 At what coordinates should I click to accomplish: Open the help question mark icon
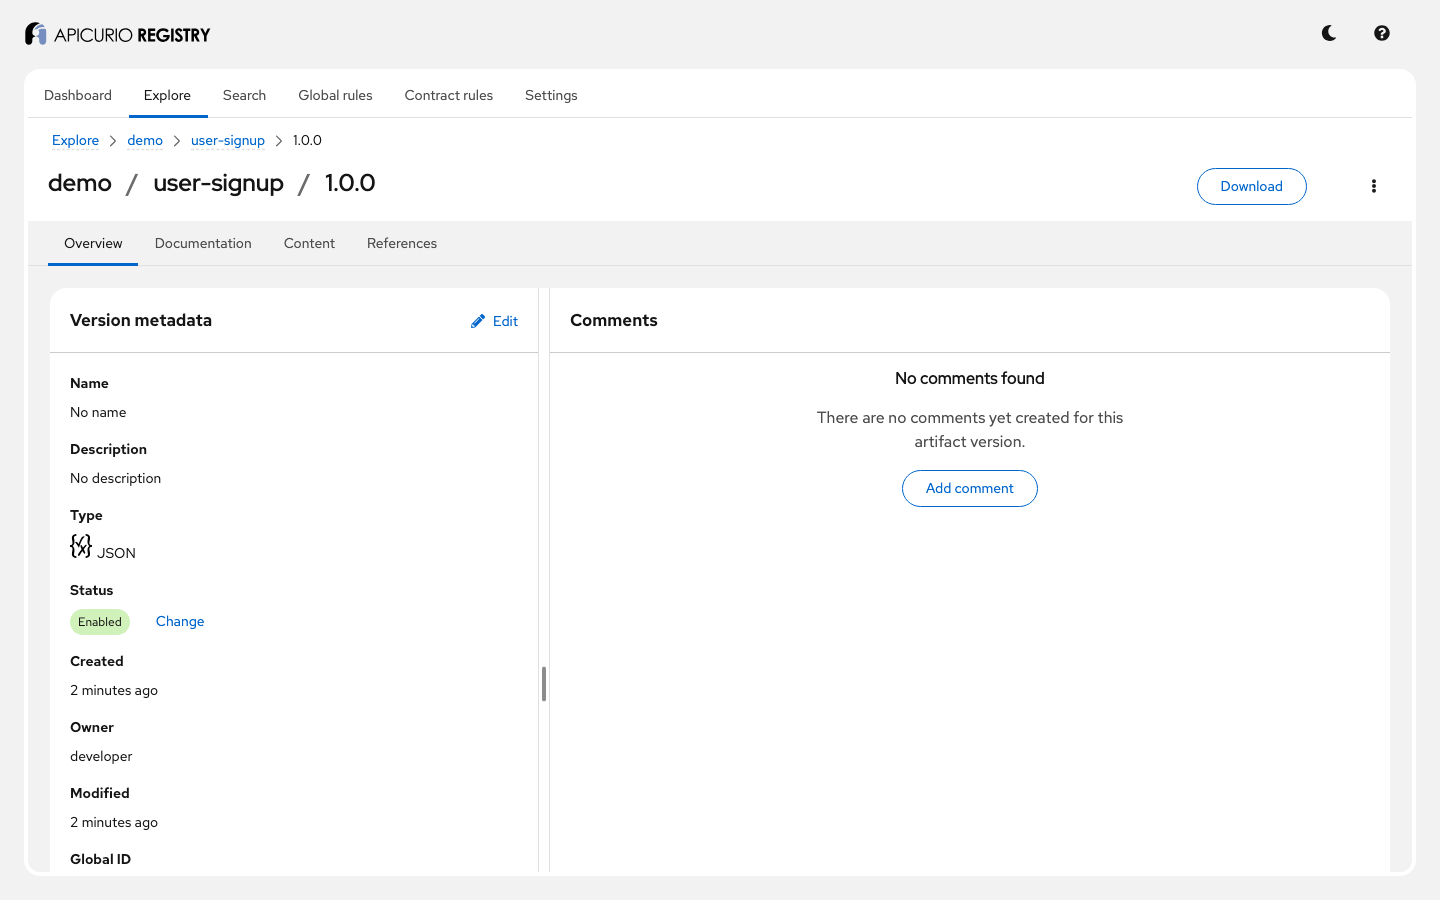pyautogui.click(x=1382, y=33)
